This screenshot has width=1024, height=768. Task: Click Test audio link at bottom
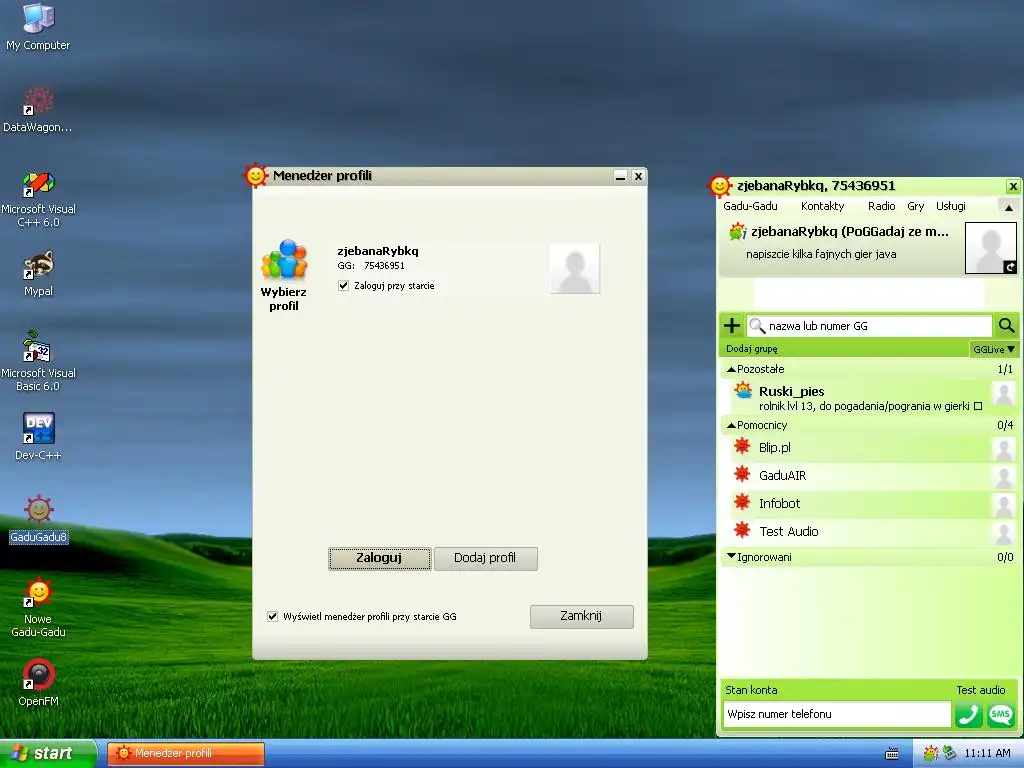click(980, 690)
